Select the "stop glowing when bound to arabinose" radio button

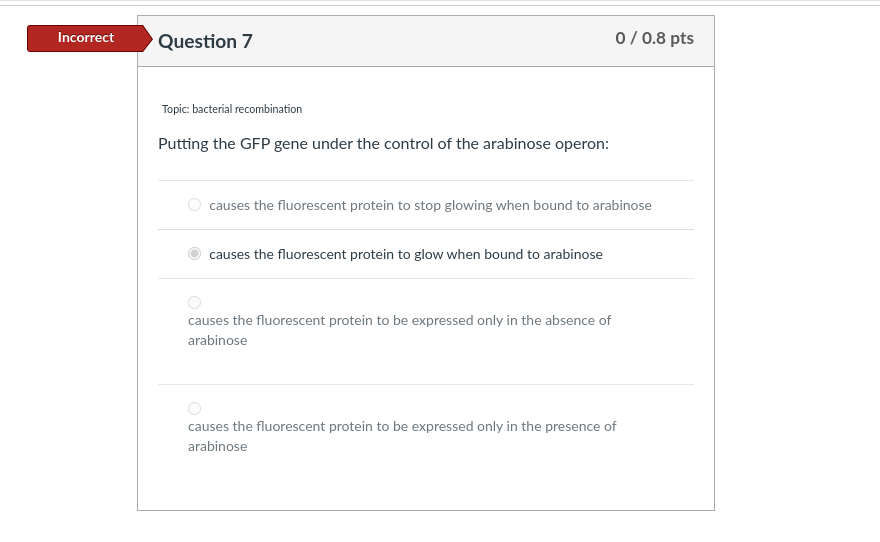[195, 205]
